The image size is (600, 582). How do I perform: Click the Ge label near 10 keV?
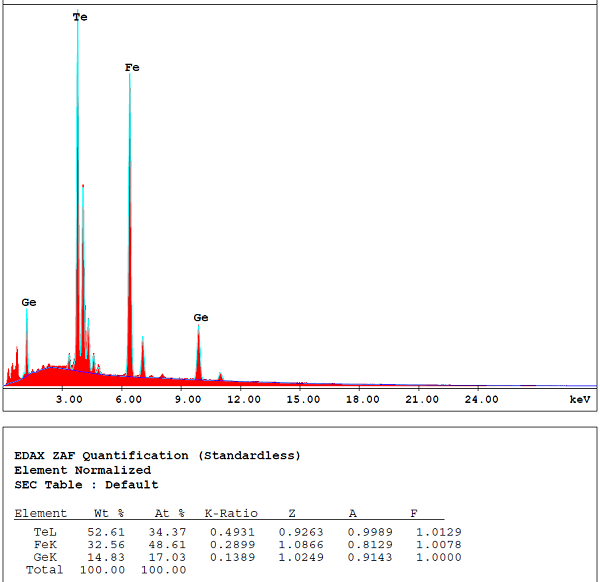(201, 318)
